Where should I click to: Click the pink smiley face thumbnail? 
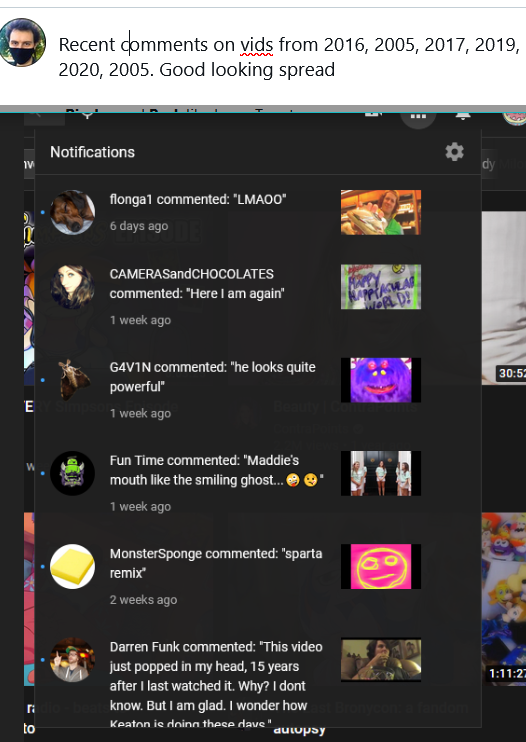381,566
